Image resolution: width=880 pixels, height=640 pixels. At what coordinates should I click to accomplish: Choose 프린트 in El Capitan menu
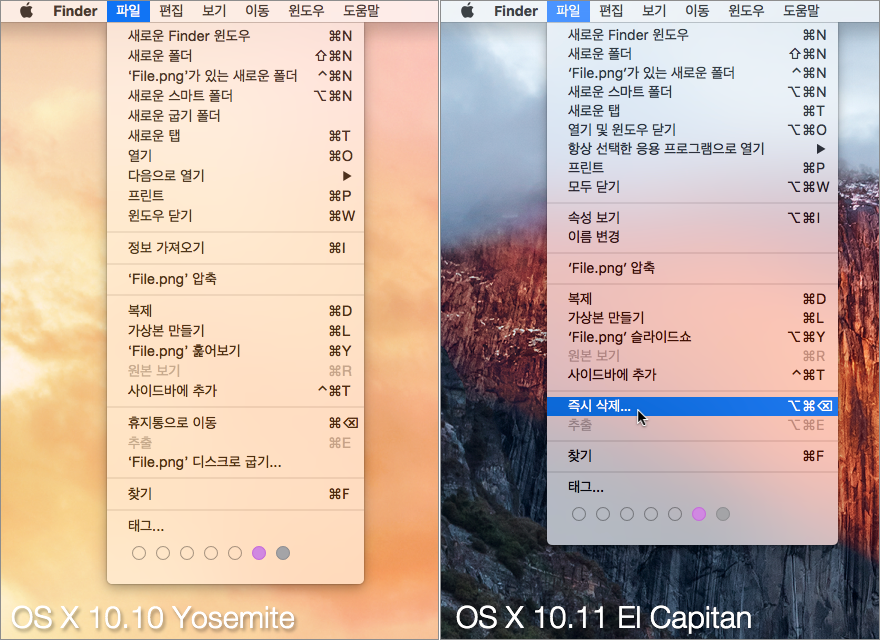(x=693, y=168)
